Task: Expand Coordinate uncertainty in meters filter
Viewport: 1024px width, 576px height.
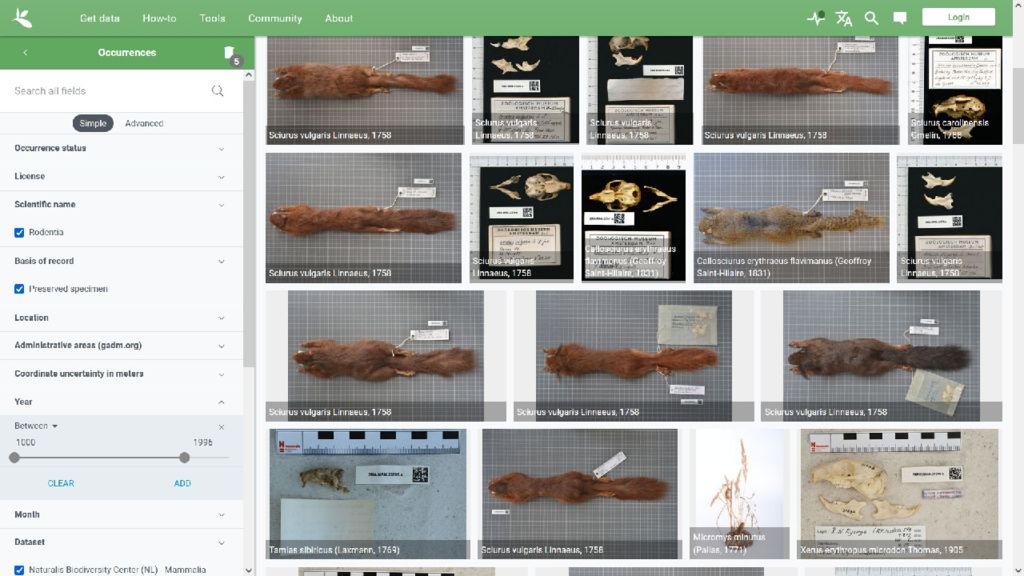Action: [121, 374]
